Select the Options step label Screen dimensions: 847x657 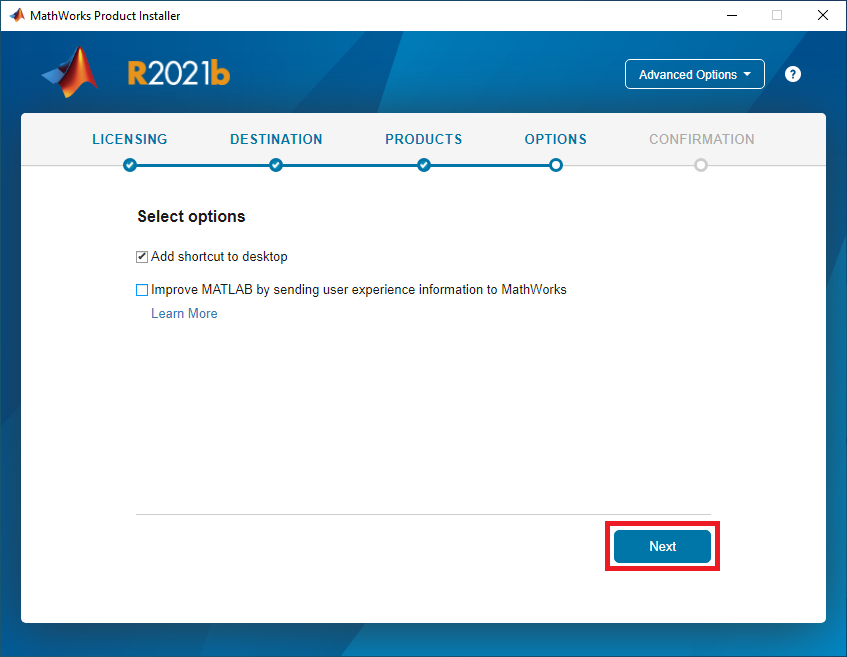[556, 139]
